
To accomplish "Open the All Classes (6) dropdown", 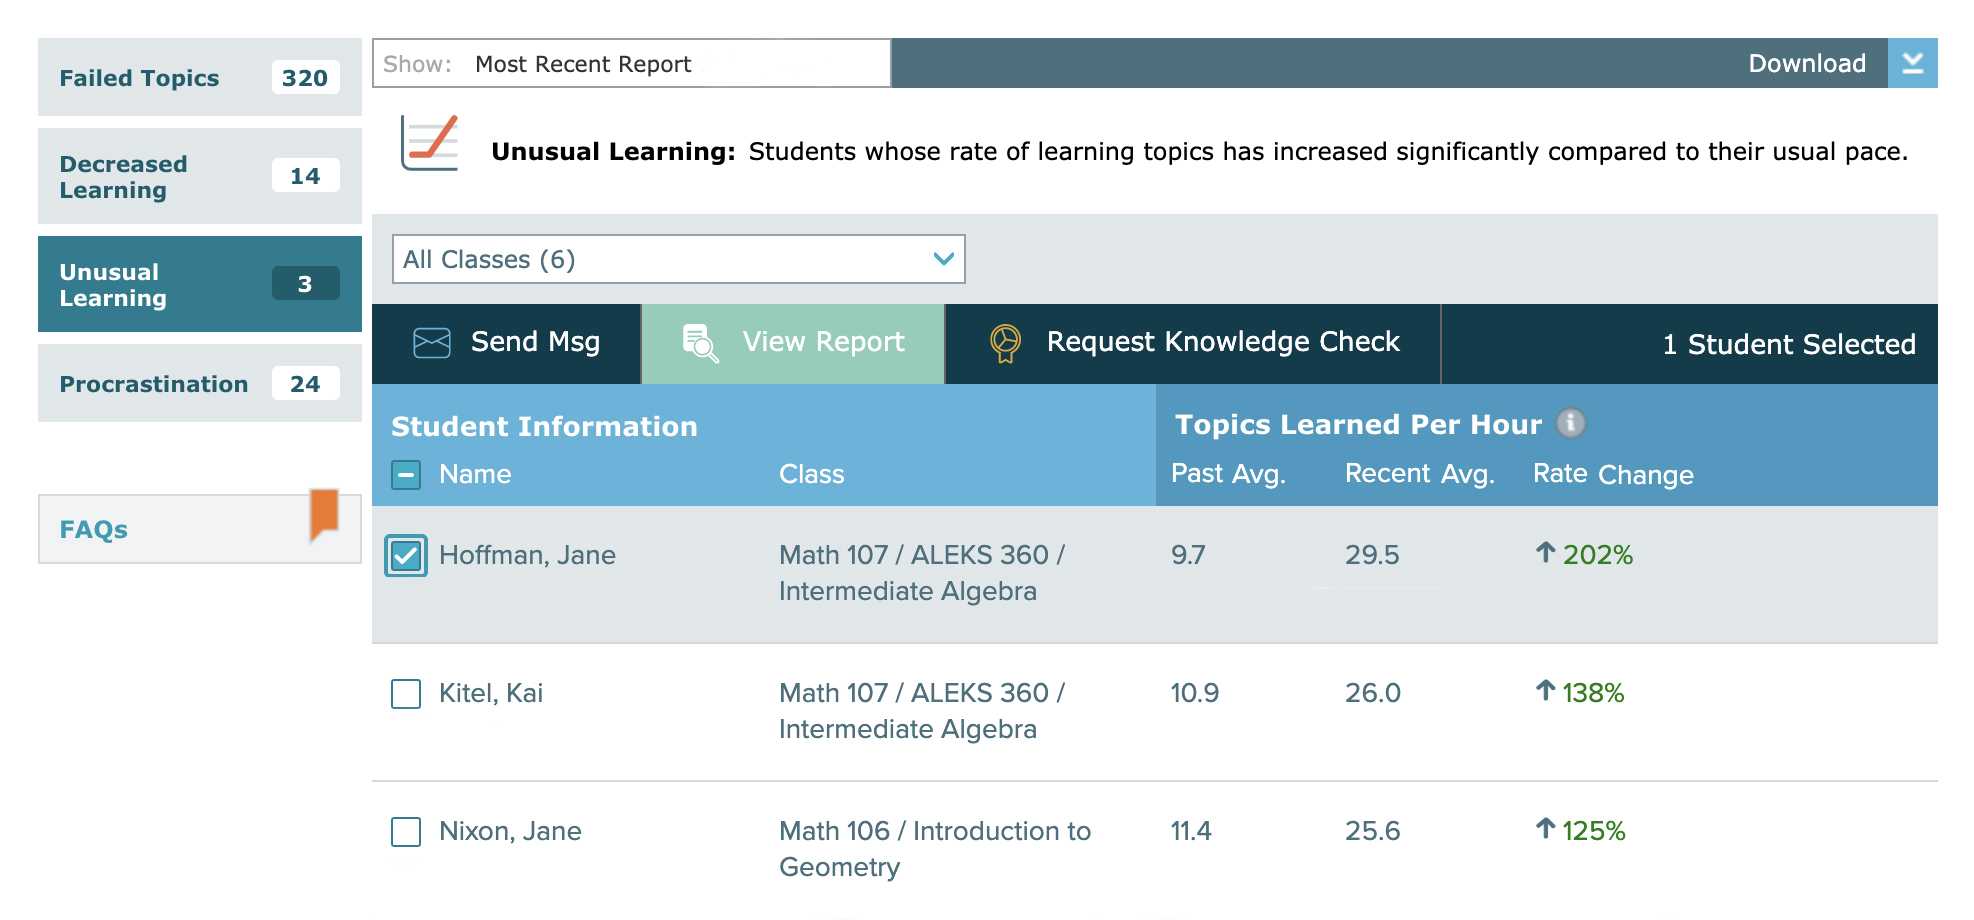I will point(677,259).
